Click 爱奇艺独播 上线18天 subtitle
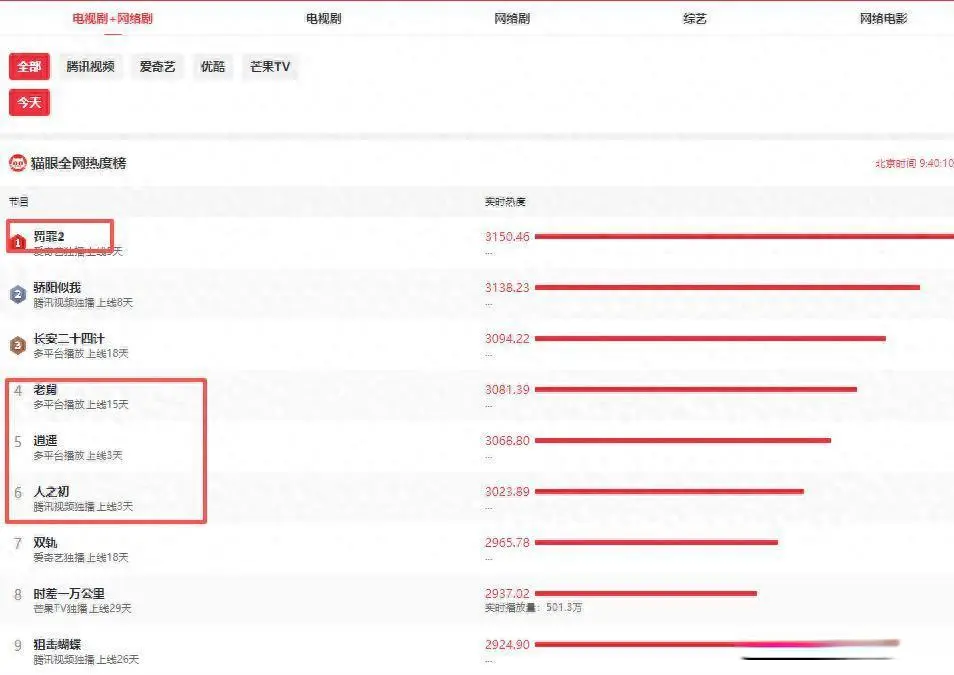The height and width of the screenshot is (675, 954). pos(81,558)
